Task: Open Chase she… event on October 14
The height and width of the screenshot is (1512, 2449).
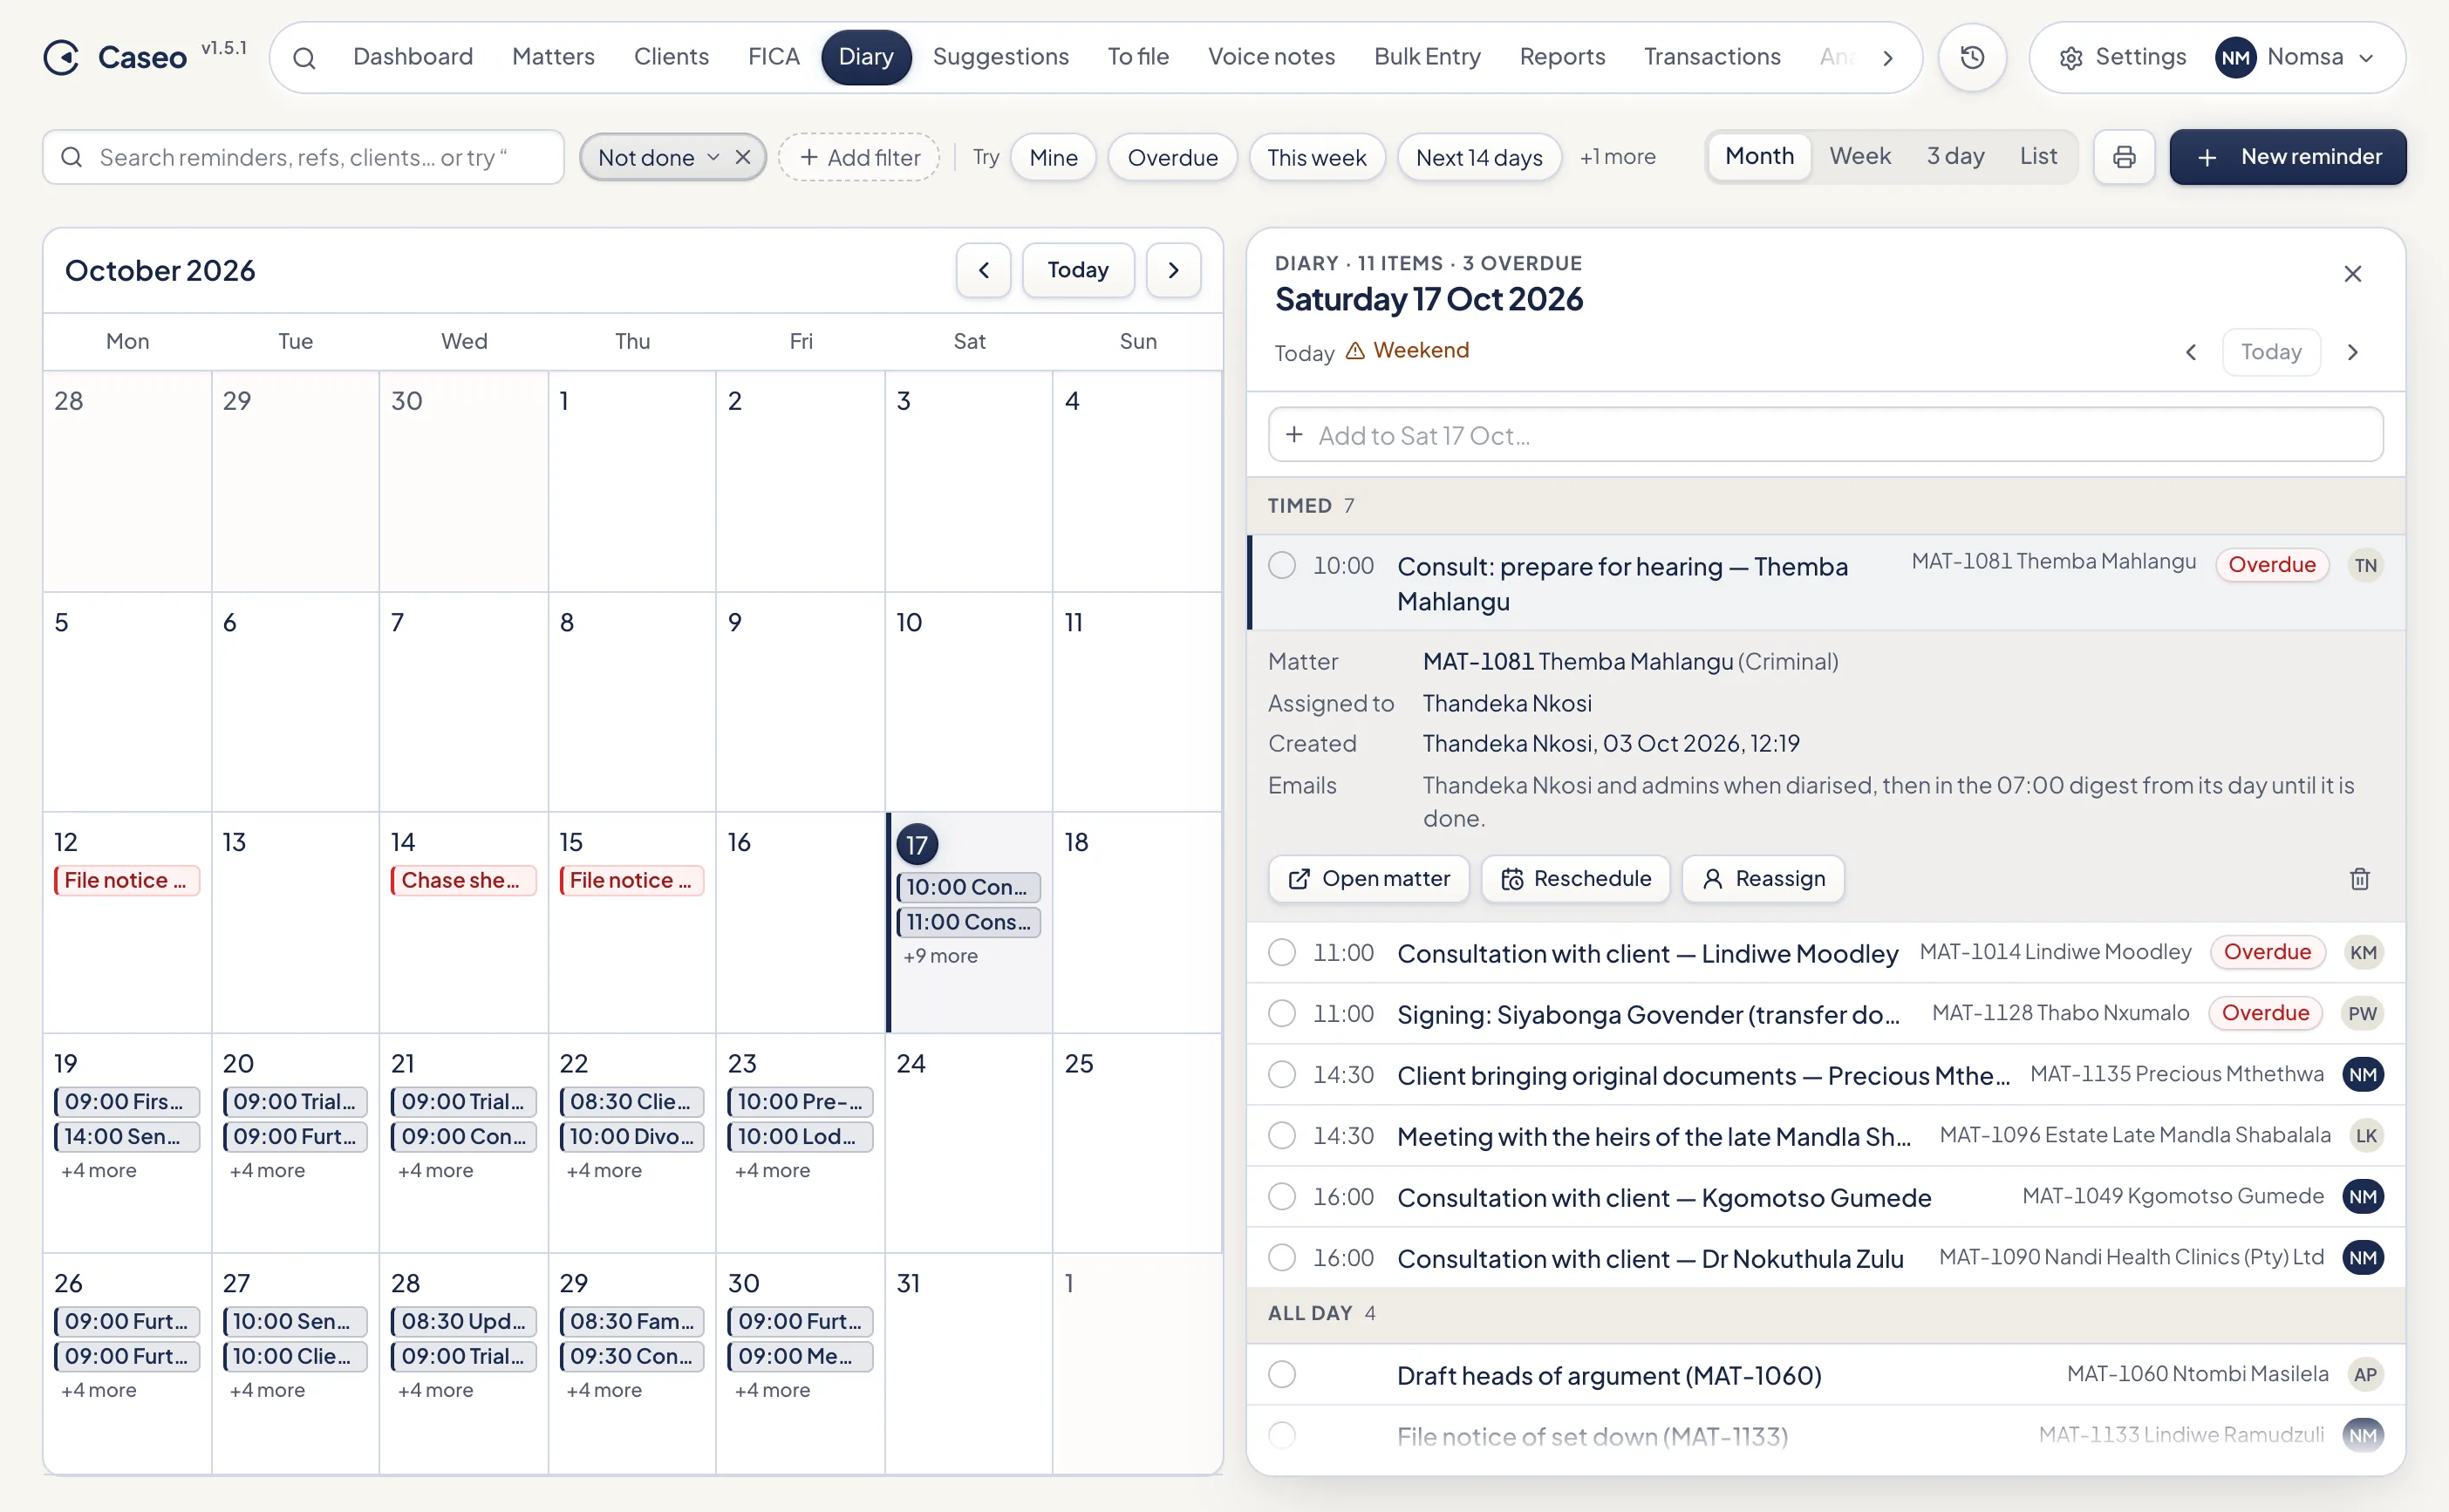Action: 463,880
